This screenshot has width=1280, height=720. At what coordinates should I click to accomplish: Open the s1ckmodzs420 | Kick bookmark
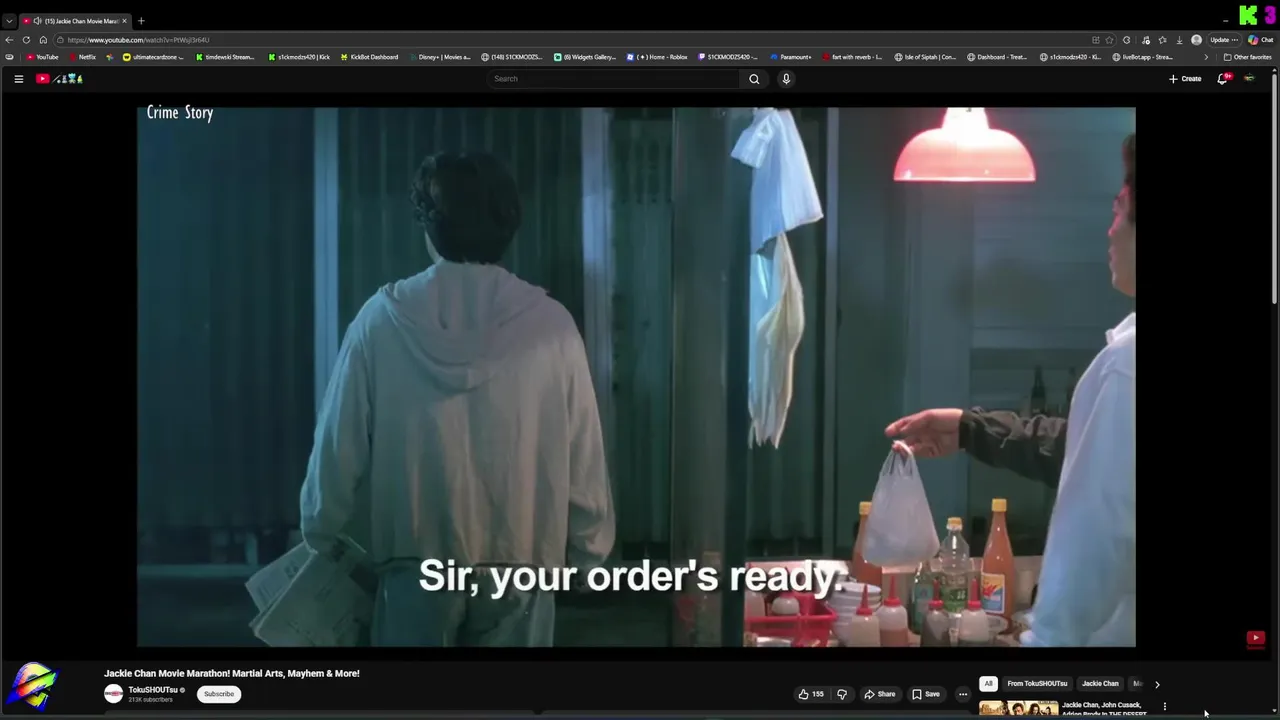(298, 57)
